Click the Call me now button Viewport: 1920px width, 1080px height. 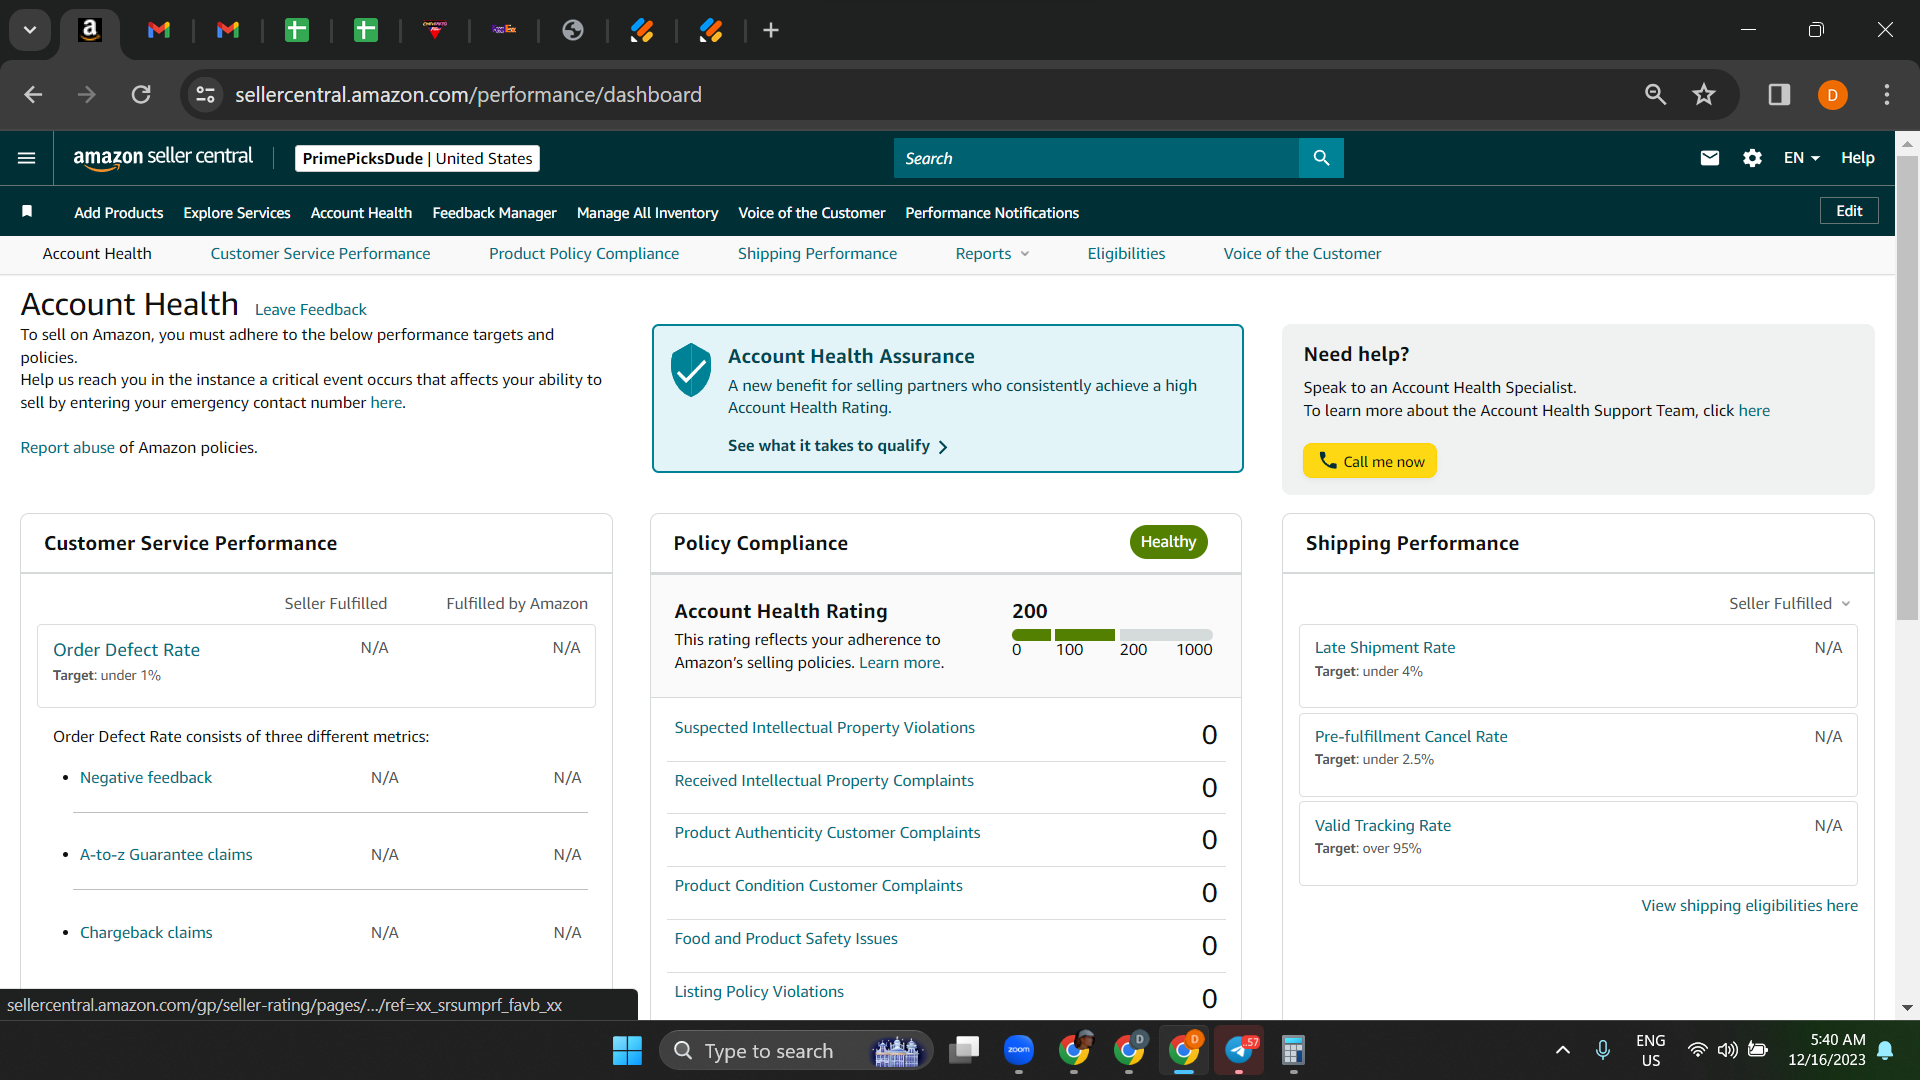pos(1370,461)
